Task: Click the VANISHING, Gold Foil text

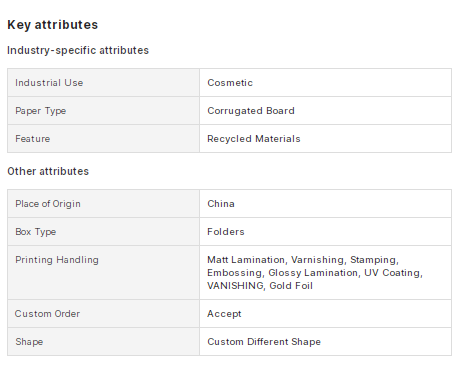Action: click(260, 286)
